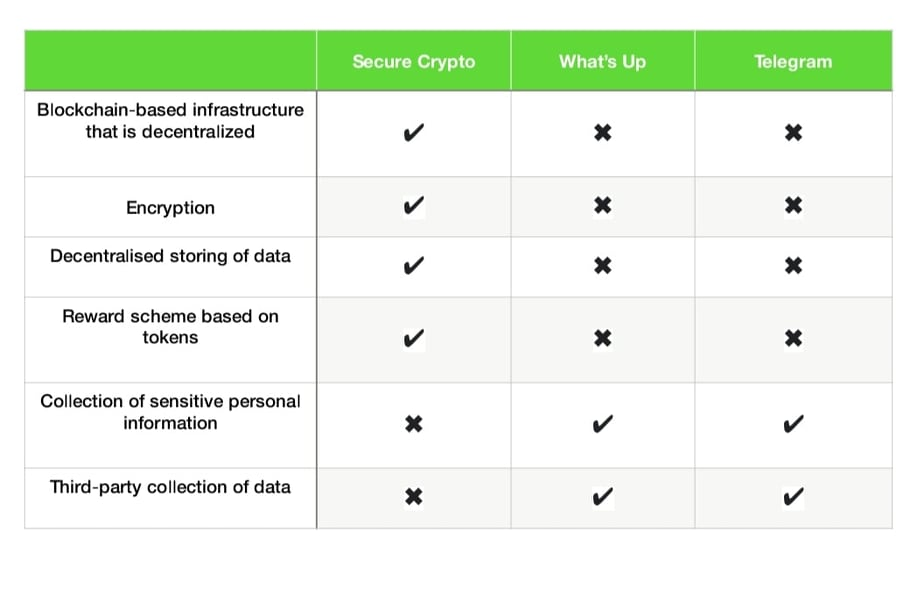919x597 pixels.
Task: Click Secure Crypto checkmark for Blockchain-based infrastructure
Action: pos(413,133)
